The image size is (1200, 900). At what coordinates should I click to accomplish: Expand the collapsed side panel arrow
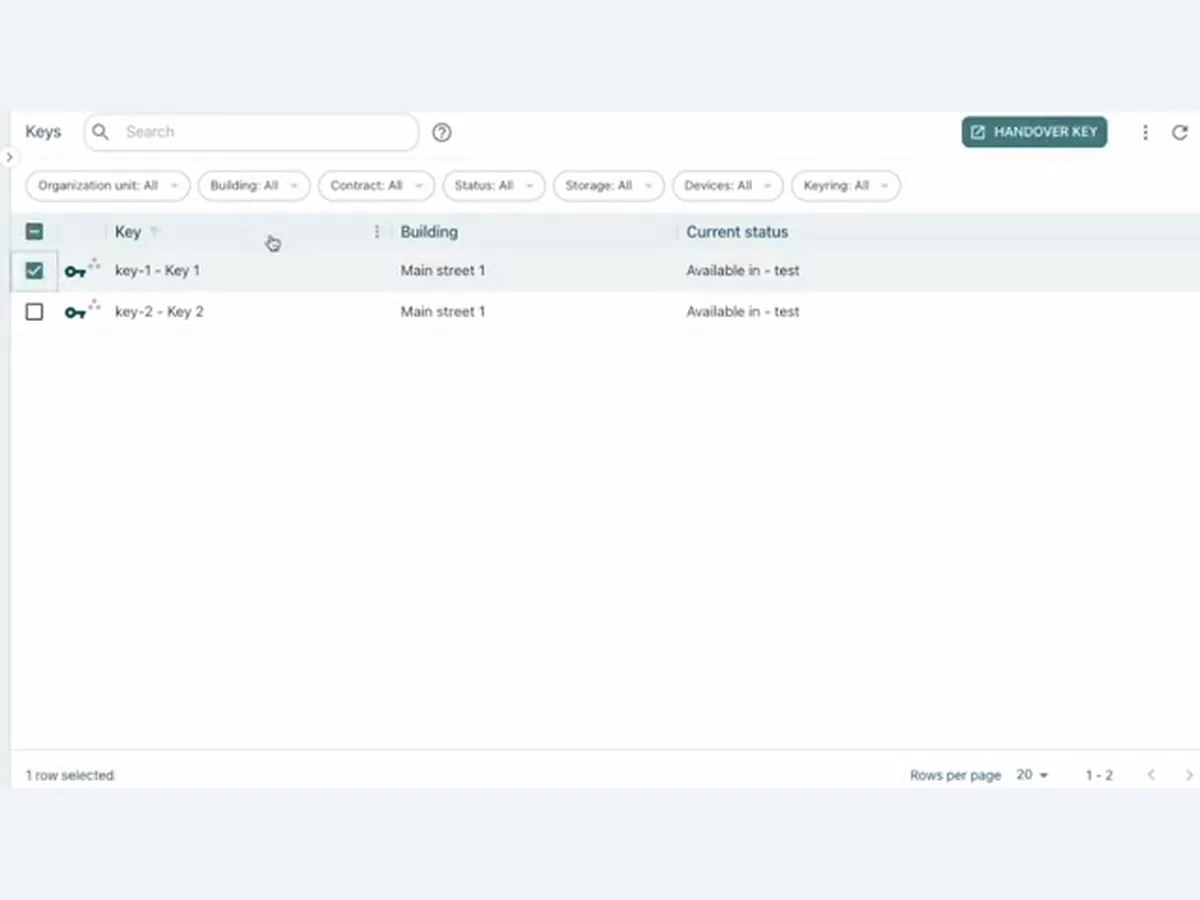8,158
